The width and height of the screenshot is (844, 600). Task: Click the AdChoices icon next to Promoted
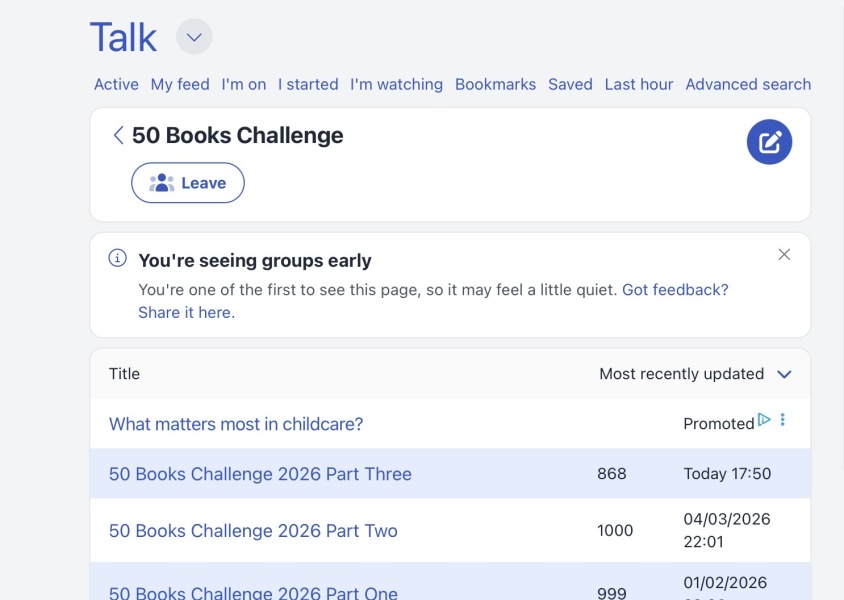point(764,422)
